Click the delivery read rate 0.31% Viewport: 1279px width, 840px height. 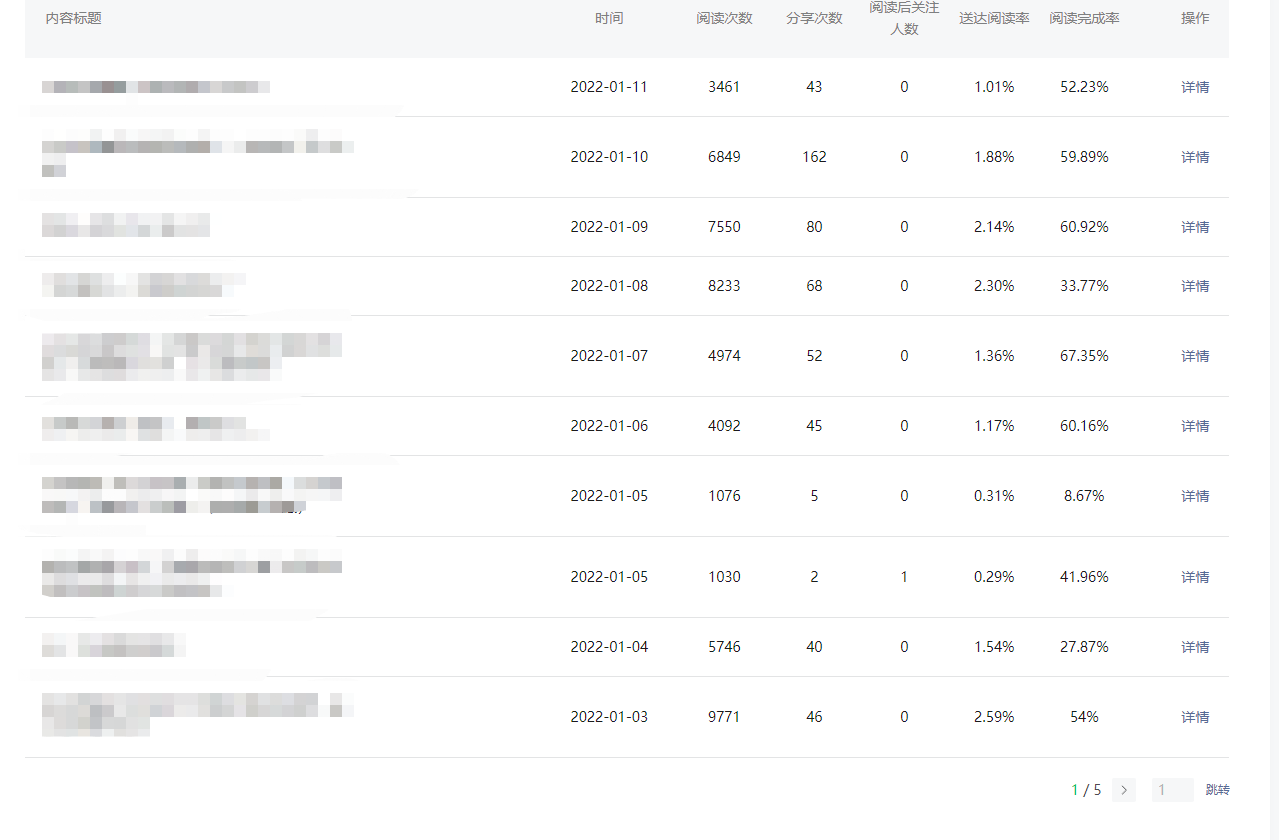pyautogui.click(x=994, y=496)
